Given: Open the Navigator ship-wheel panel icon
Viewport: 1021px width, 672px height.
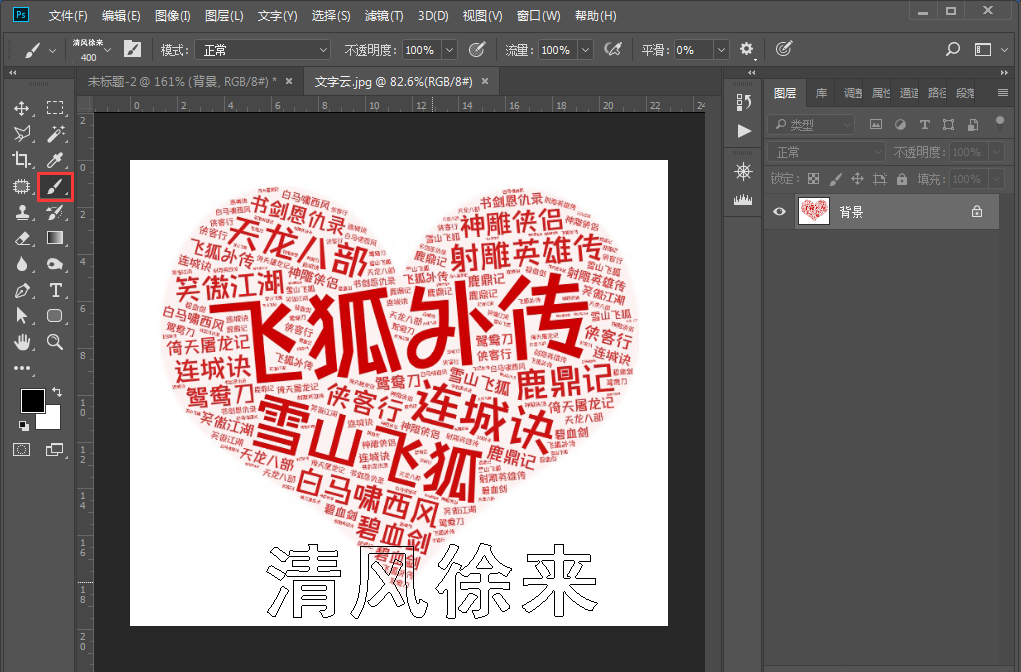Looking at the screenshot, I should tap(744, 172).
